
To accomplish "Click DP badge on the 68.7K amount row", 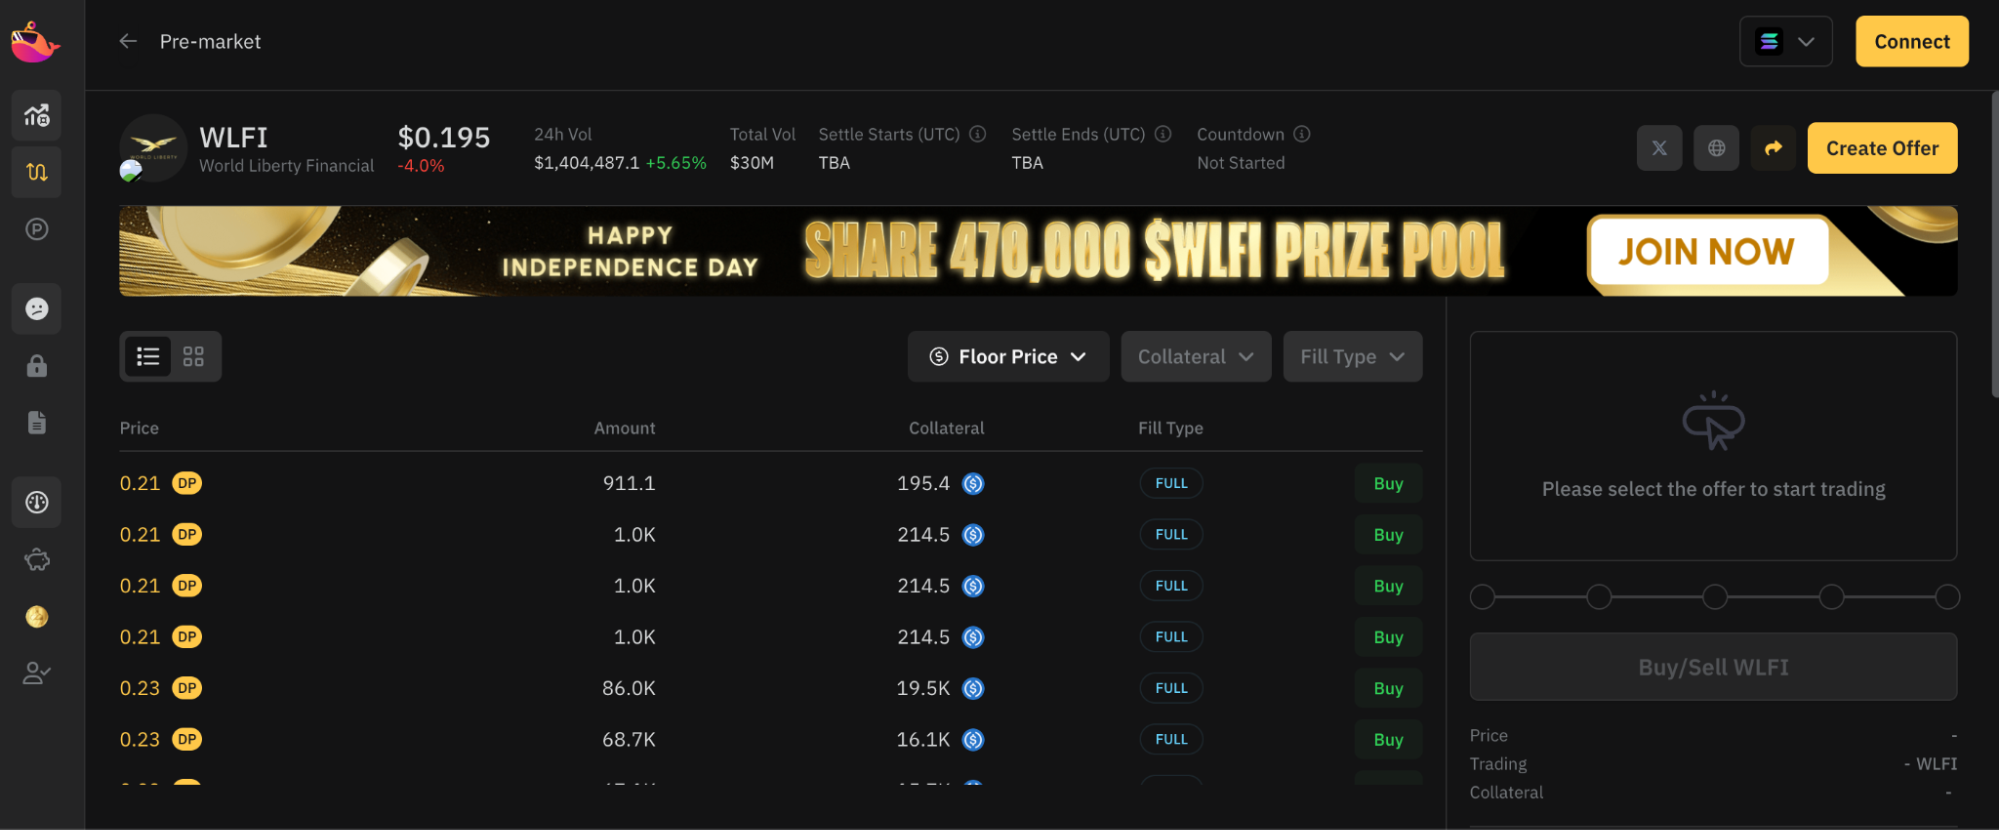I will tap(187, 739).
